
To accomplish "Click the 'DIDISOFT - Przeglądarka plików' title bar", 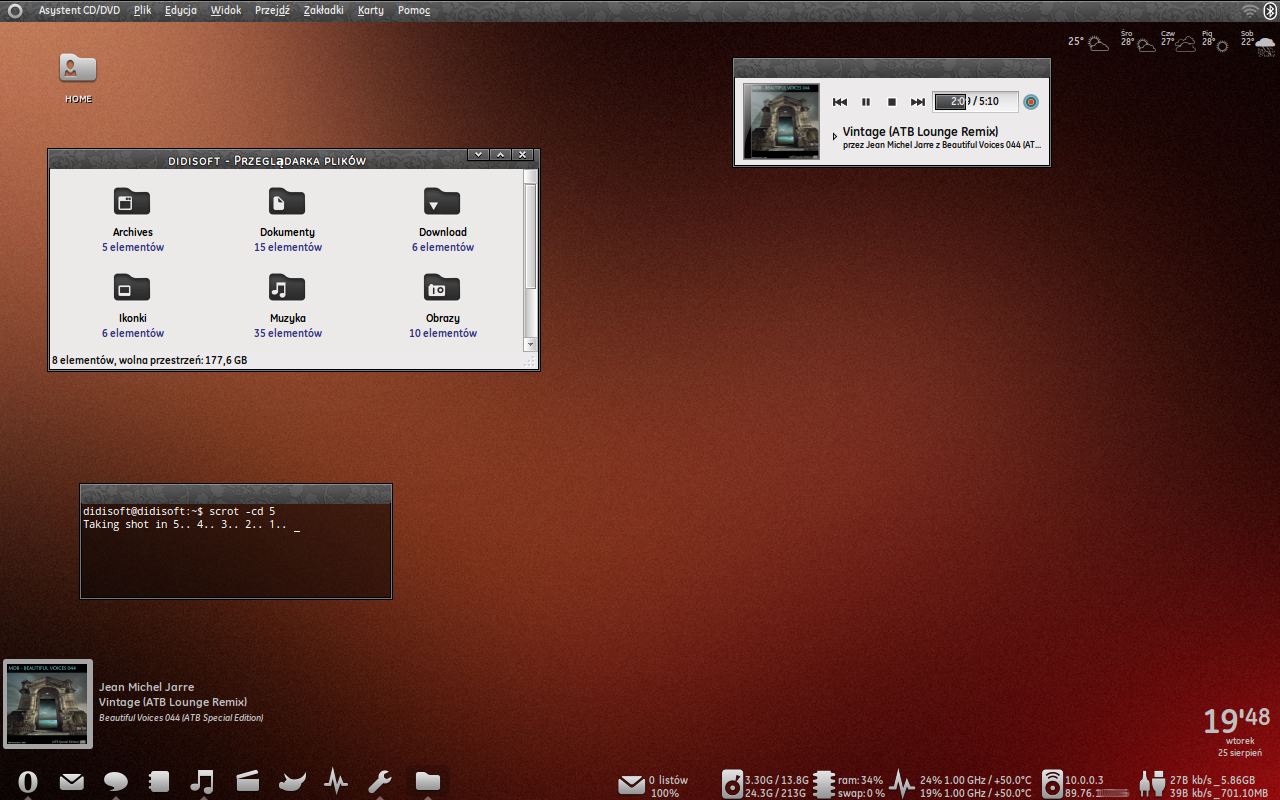I will pos(267,160).
